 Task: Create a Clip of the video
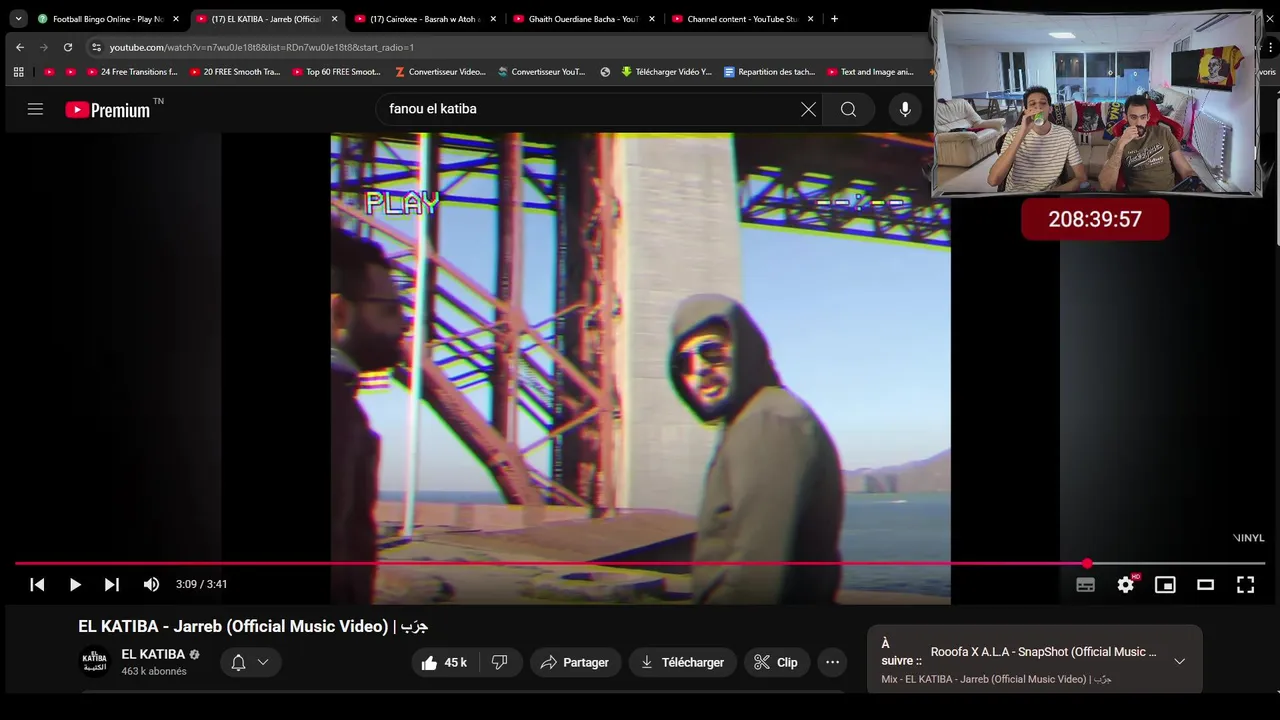point(777,662)
